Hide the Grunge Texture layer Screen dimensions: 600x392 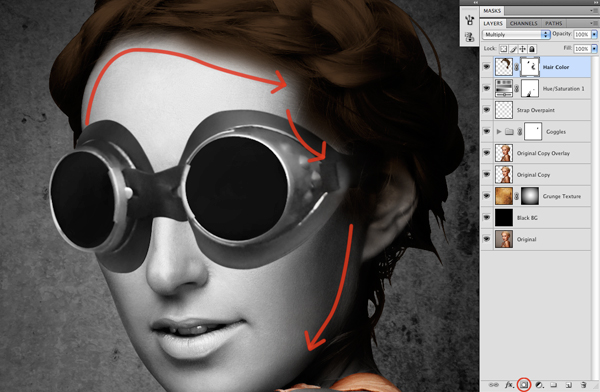[x=486, y=196]
